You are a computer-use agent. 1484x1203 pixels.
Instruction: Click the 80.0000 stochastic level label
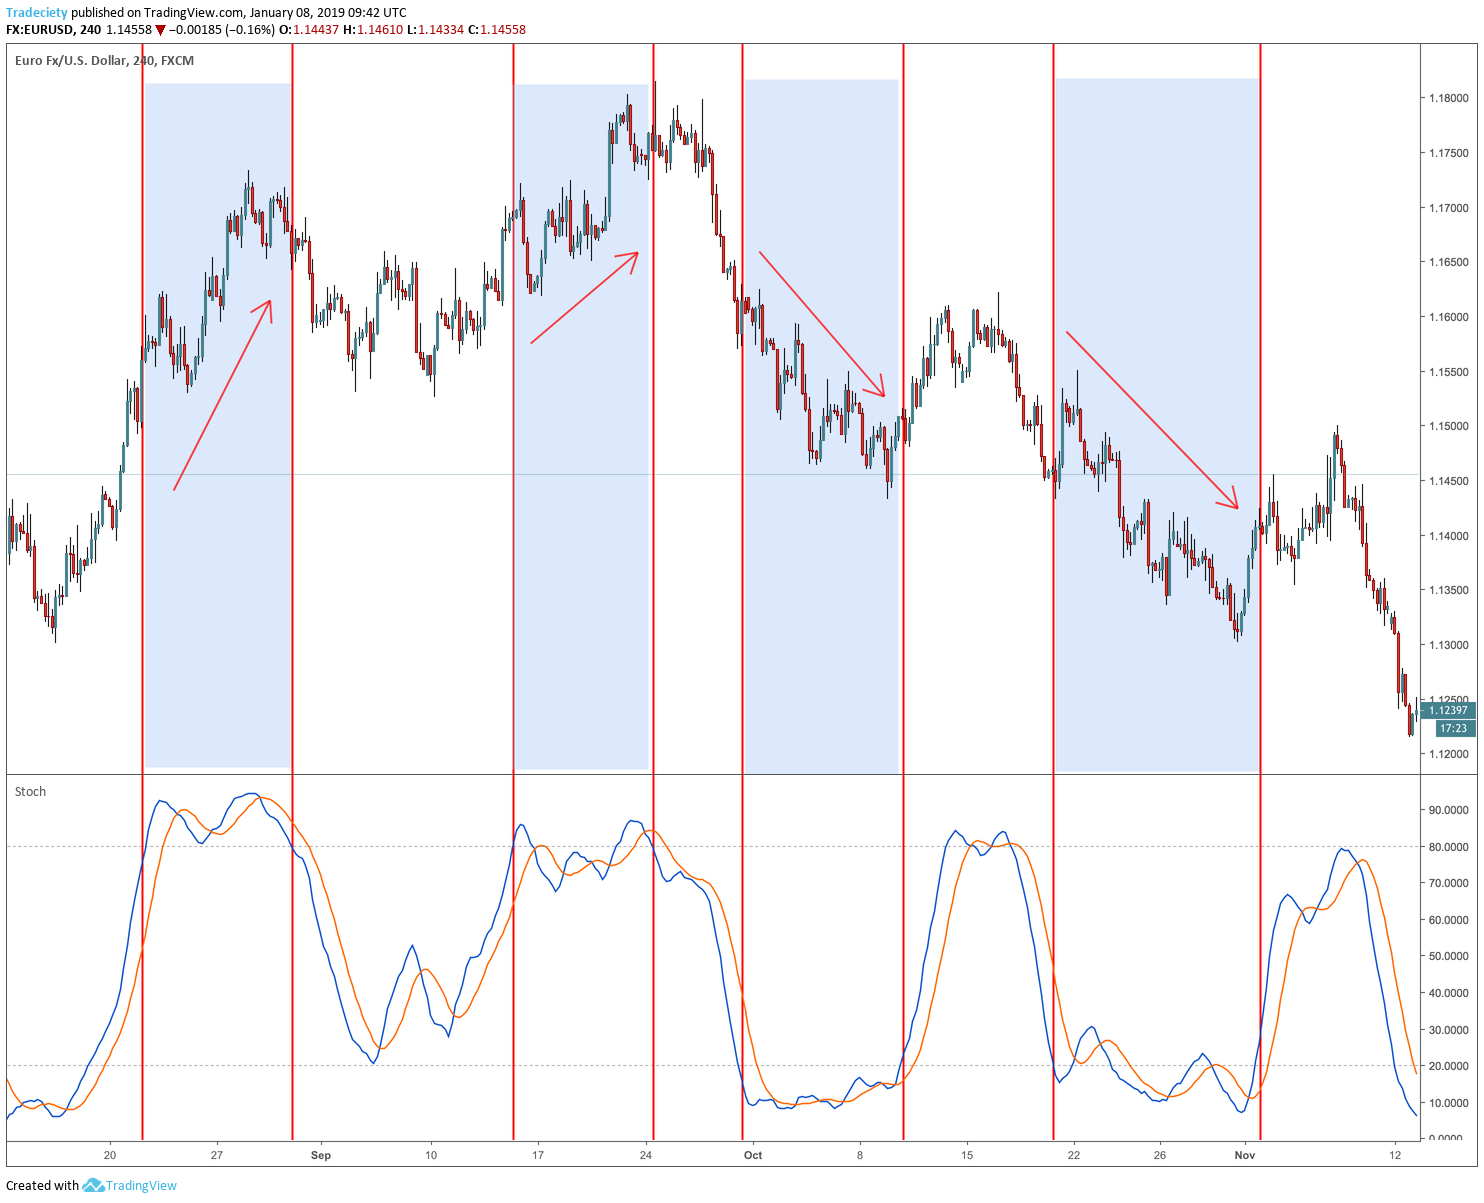pyautogui.click(x=1448, y=847)
